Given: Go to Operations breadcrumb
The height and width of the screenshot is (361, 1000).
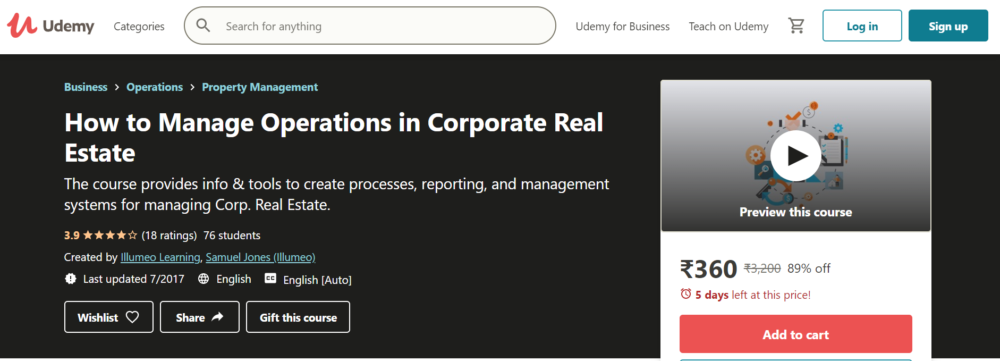Looking at the screenshot, I should (x=154, y=87).
